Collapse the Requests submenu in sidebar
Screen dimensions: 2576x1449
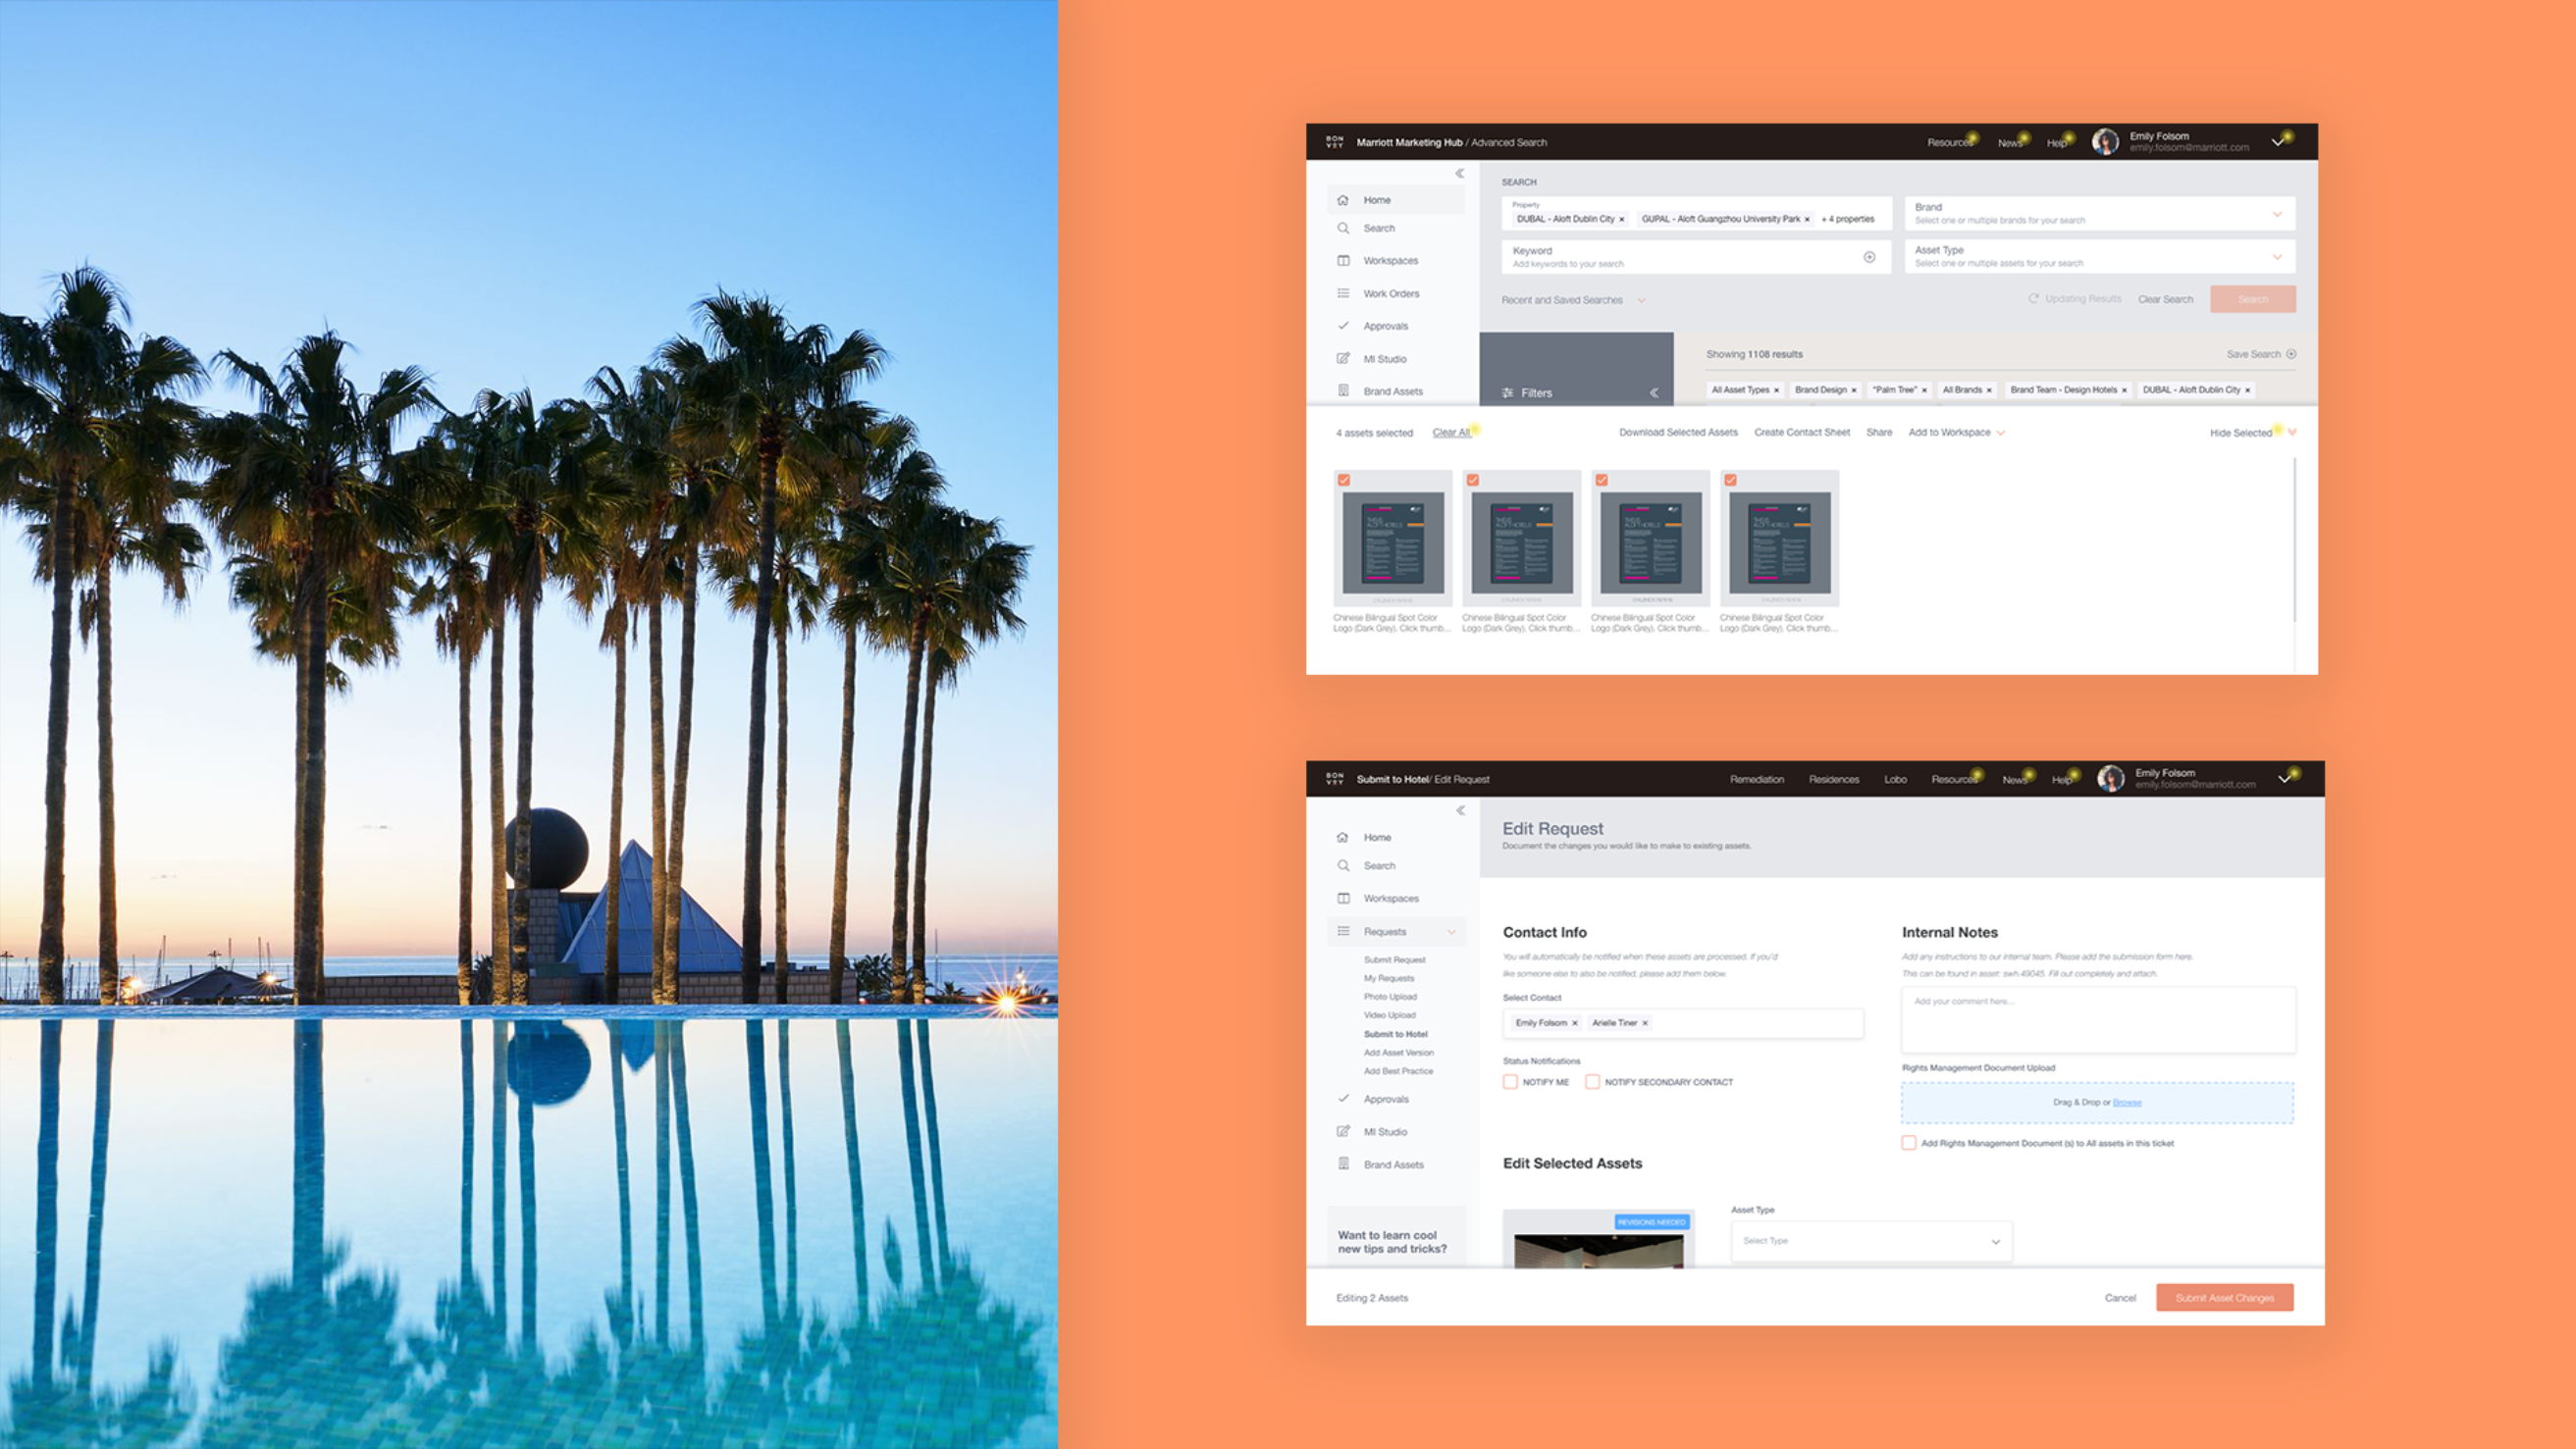[x=1451, y=932]
